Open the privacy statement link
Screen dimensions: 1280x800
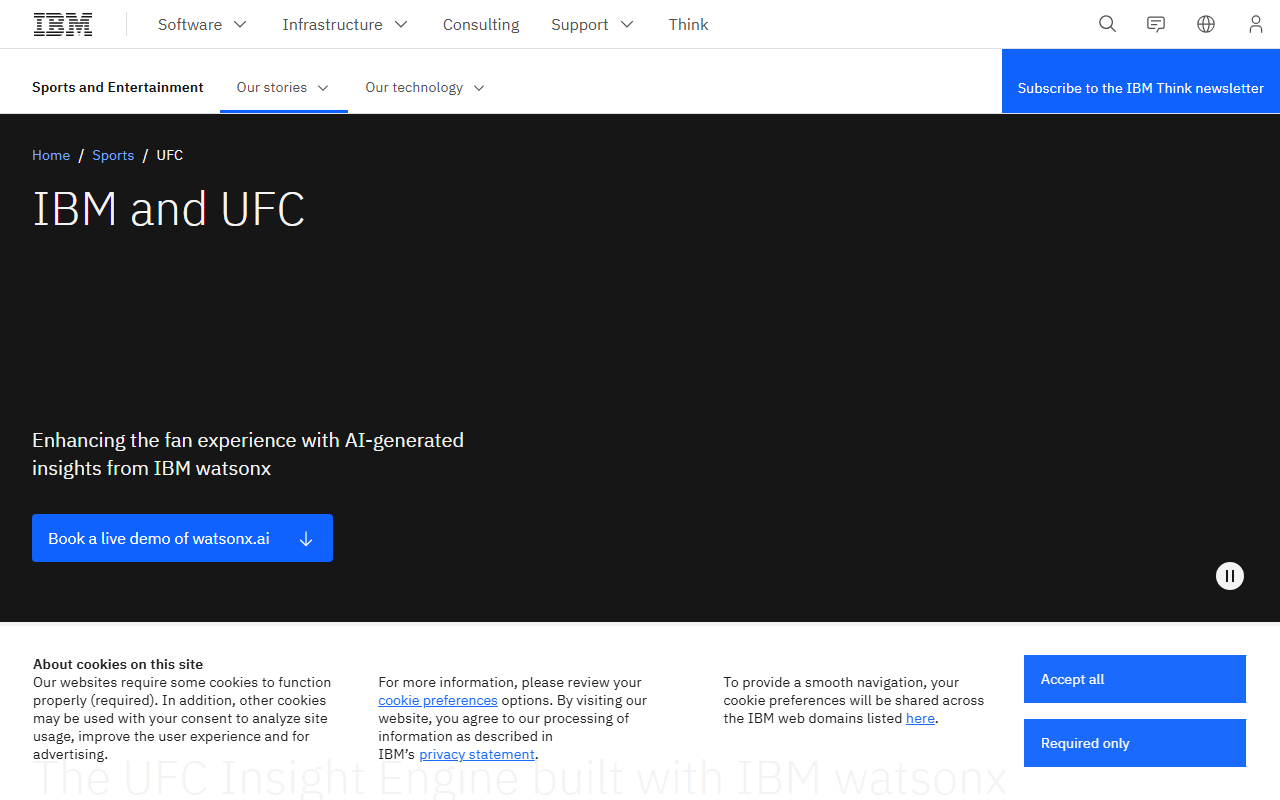[x=477, y=754]
